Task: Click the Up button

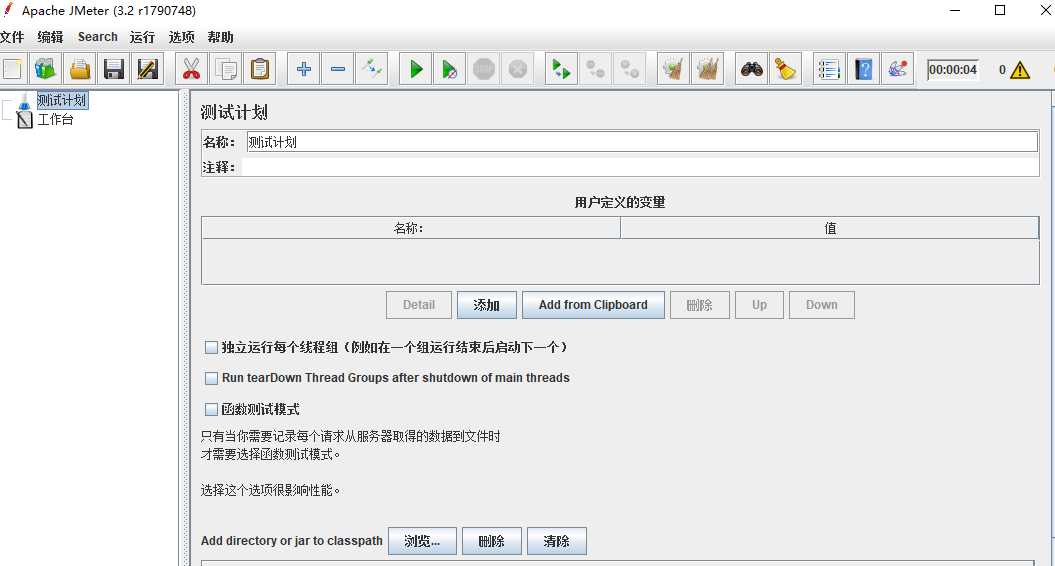Action: (760, 305)
